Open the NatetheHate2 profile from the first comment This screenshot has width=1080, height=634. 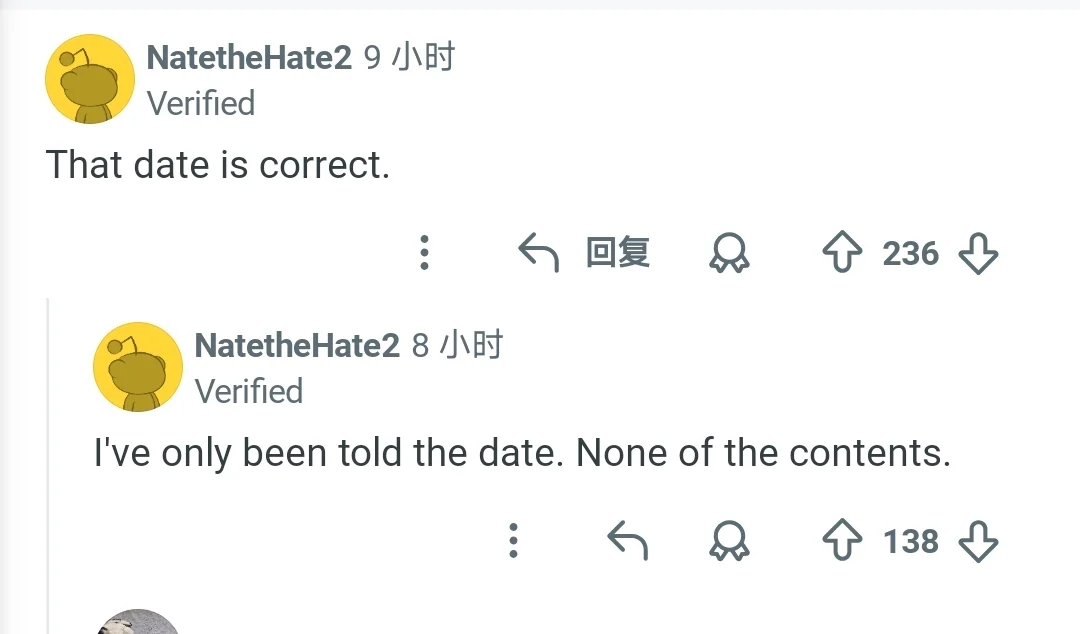pos(249,58)
